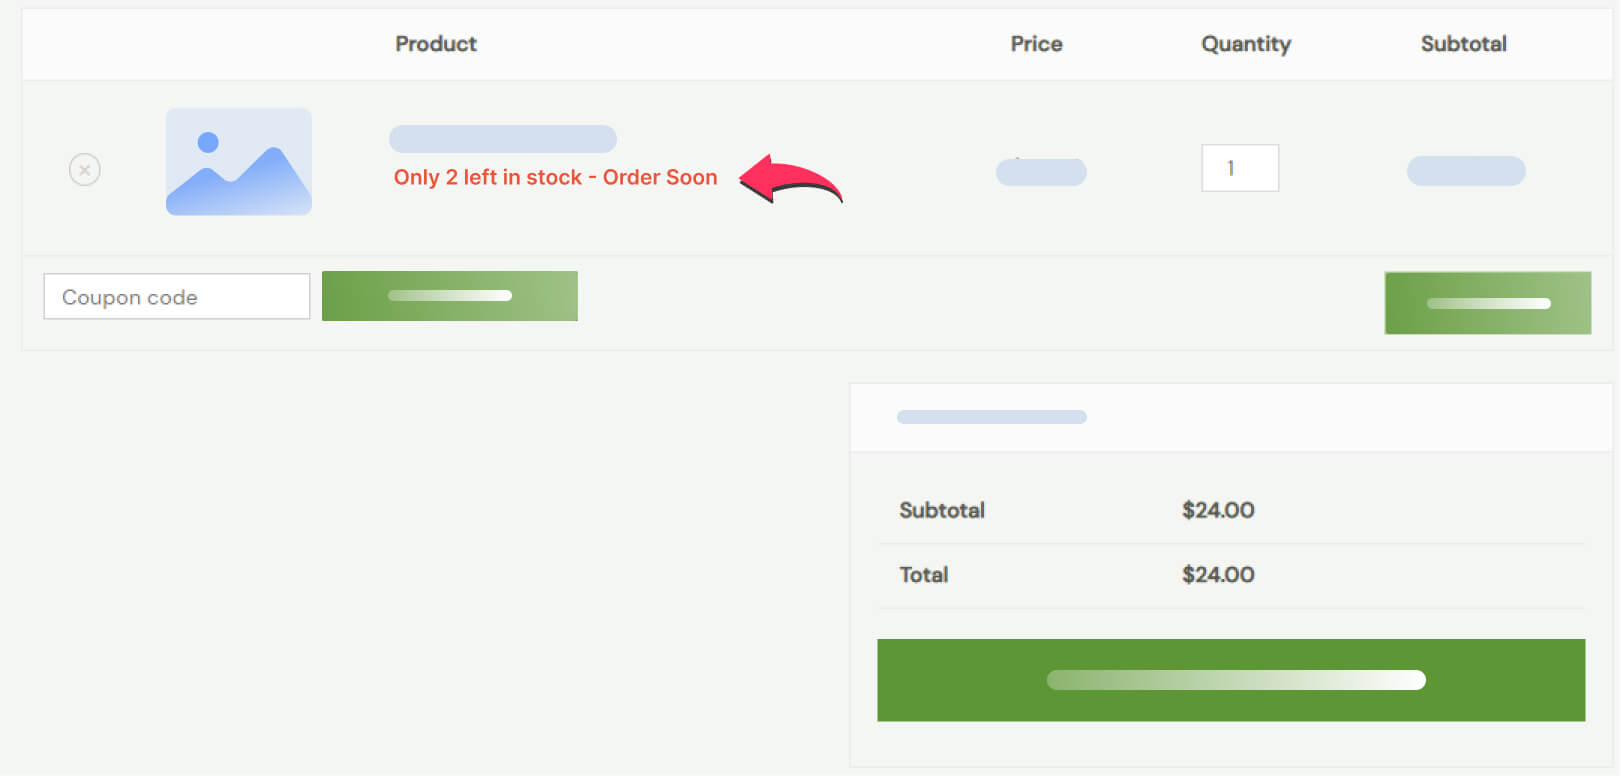Select the Total amount $24.00
Screen dimensions: 1621x776
1218,575
